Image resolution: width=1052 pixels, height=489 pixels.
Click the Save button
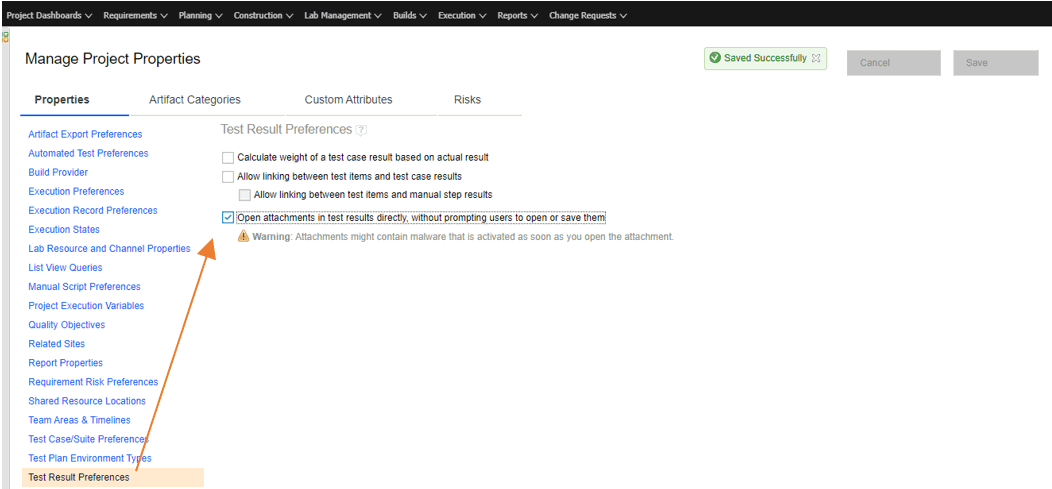coord(976,63)
